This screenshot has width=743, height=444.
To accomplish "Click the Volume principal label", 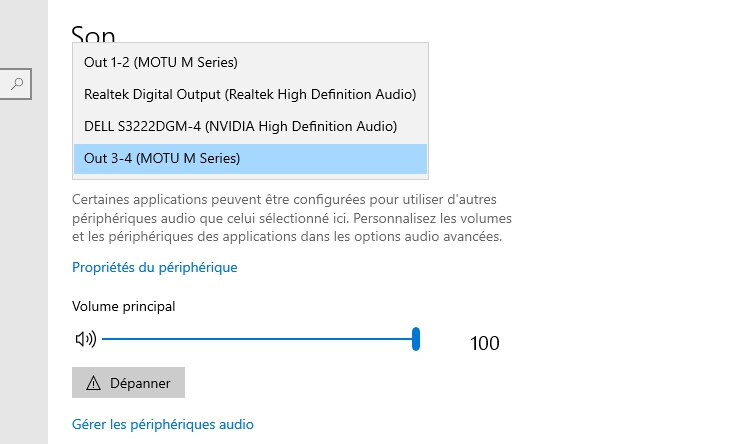I will click(124, 307).
